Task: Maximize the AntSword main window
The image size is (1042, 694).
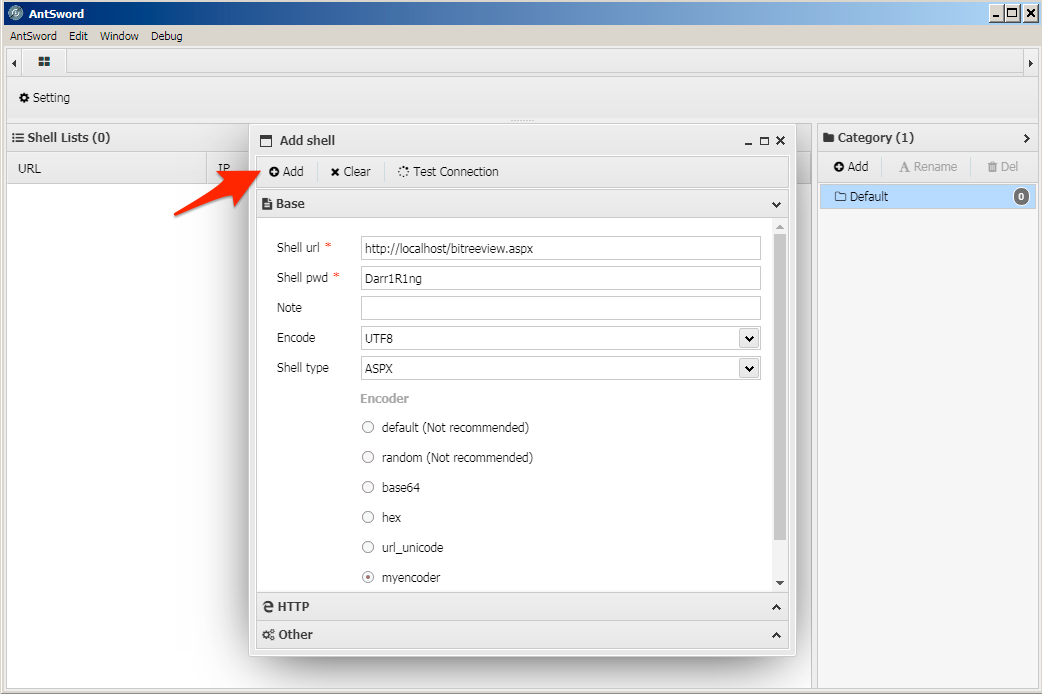Action: click(x=1012, y=13)
